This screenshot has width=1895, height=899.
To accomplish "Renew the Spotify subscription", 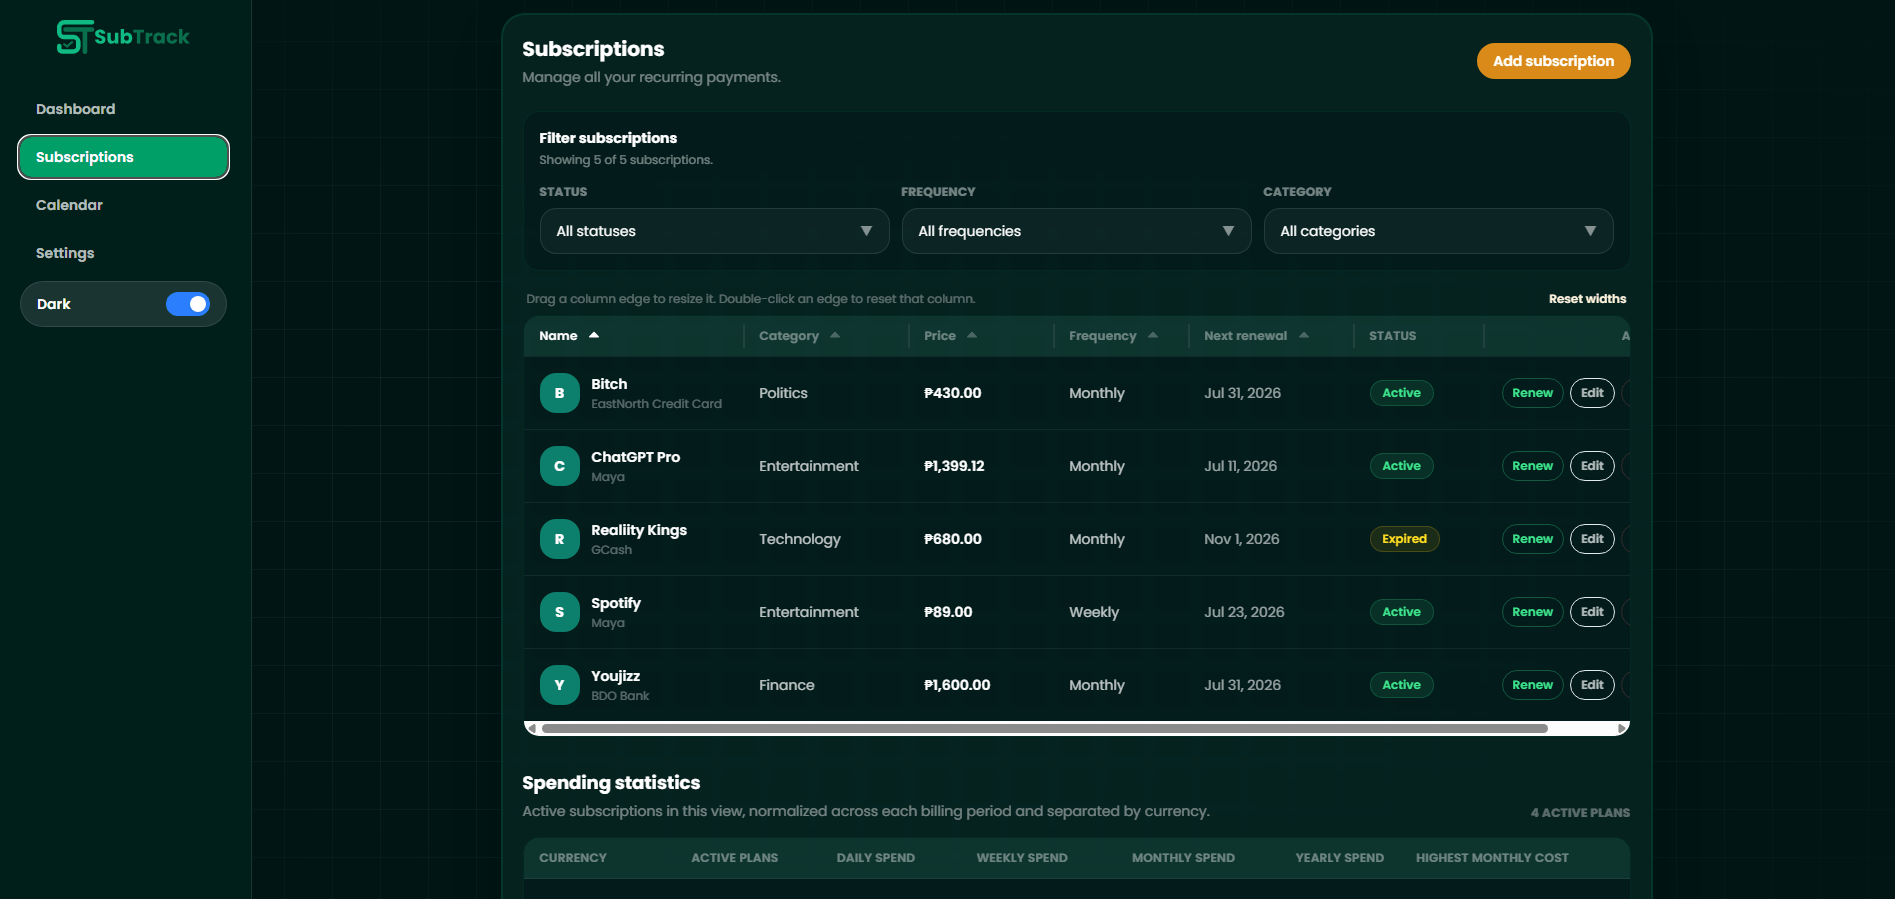I will pyautogui.click(x=1532, y=612).
